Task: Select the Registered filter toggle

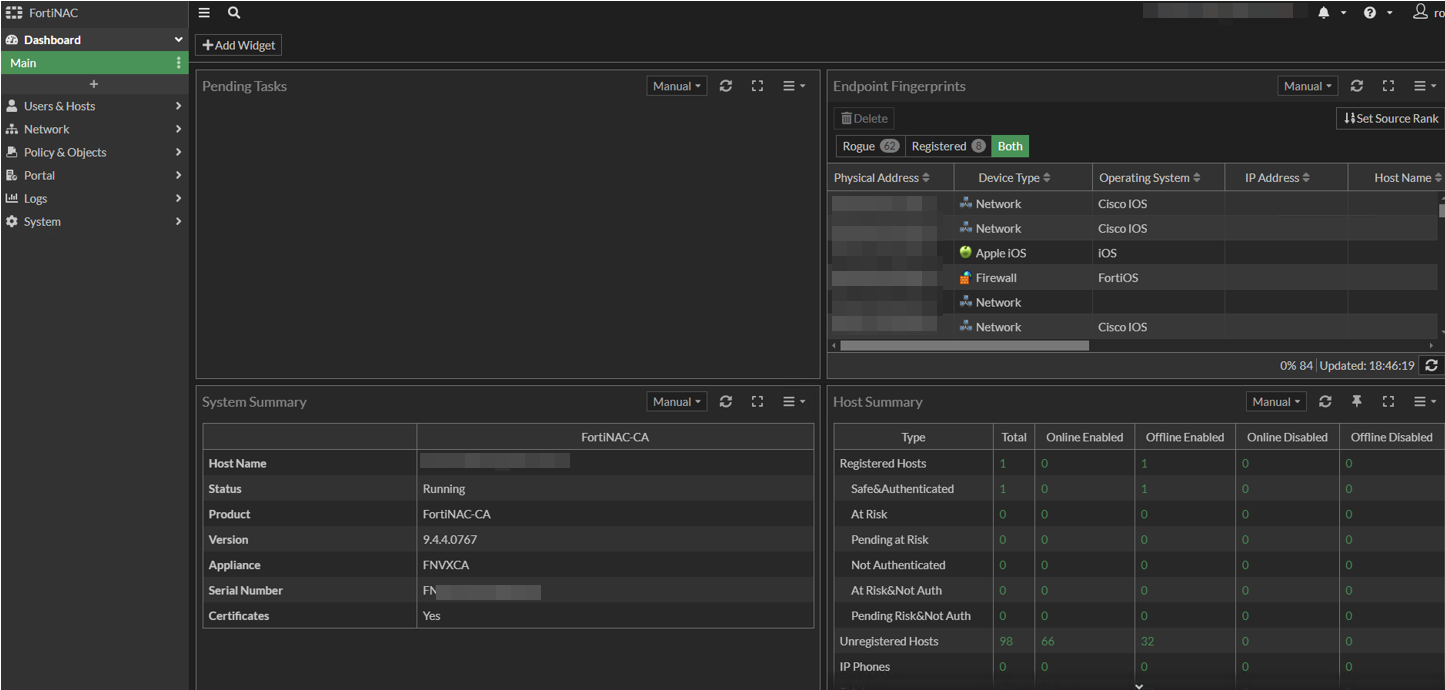Action: pyautogui.click(x=948, y=146)
